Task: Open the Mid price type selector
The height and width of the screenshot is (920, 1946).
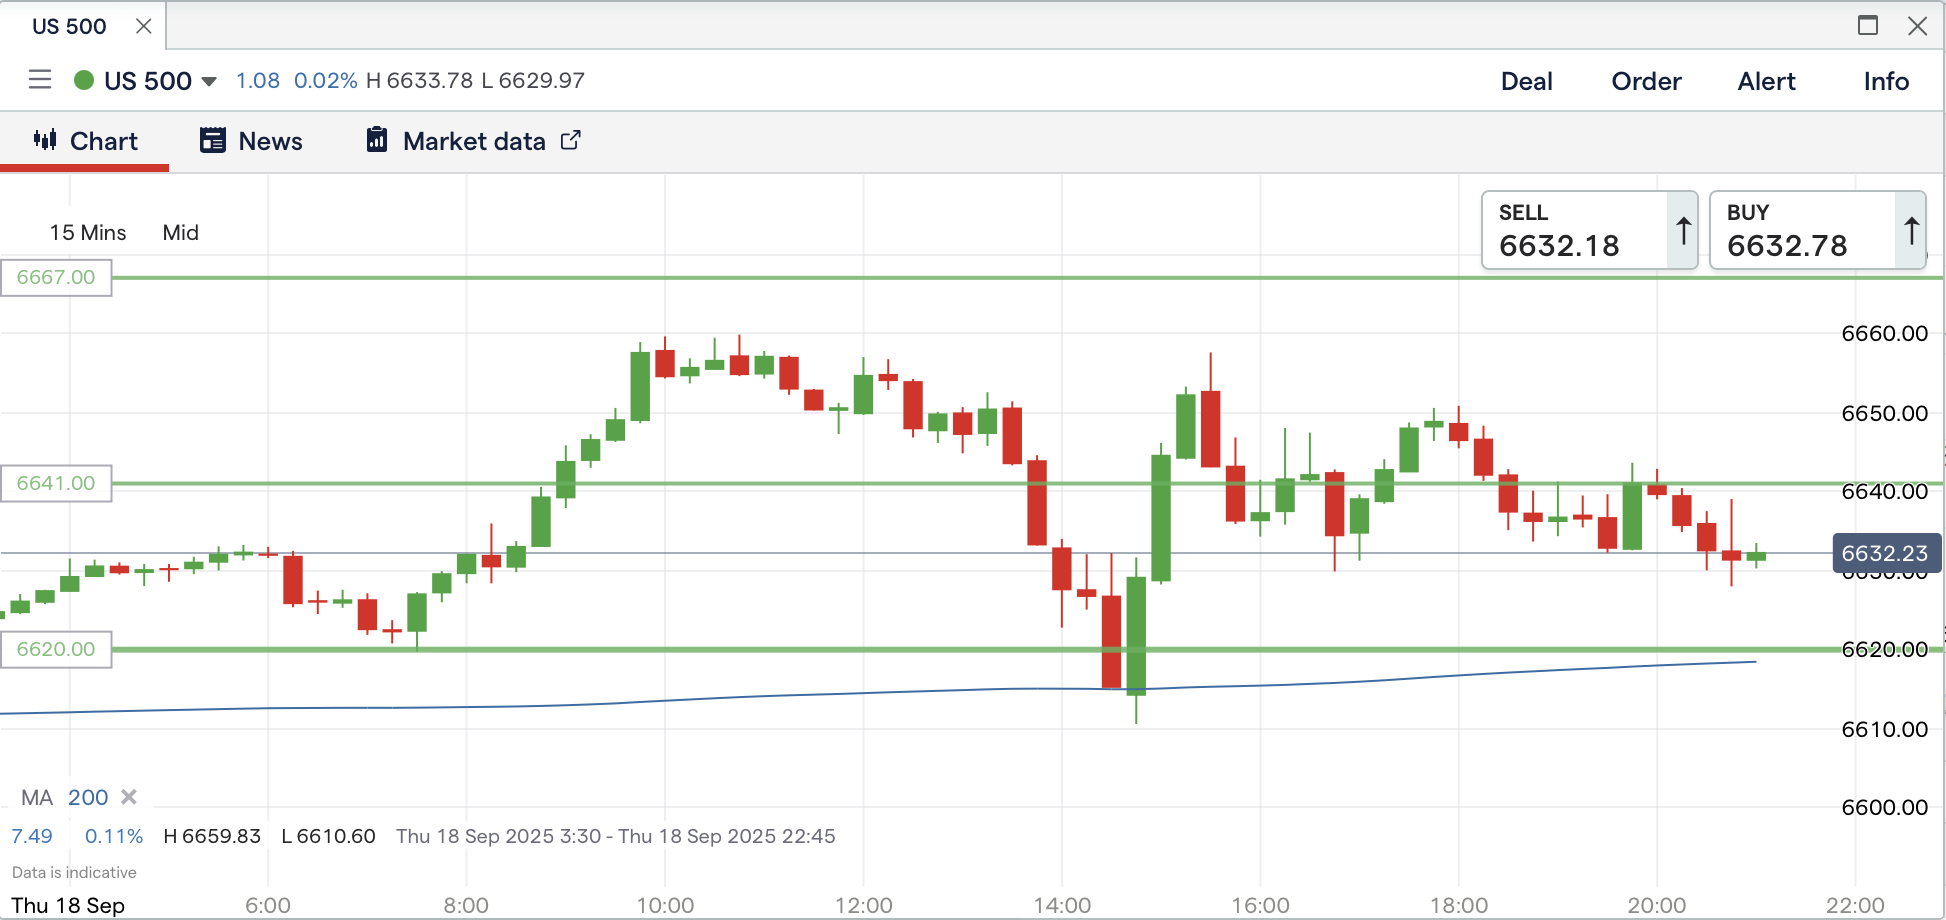Action: (x=181, y=233)
